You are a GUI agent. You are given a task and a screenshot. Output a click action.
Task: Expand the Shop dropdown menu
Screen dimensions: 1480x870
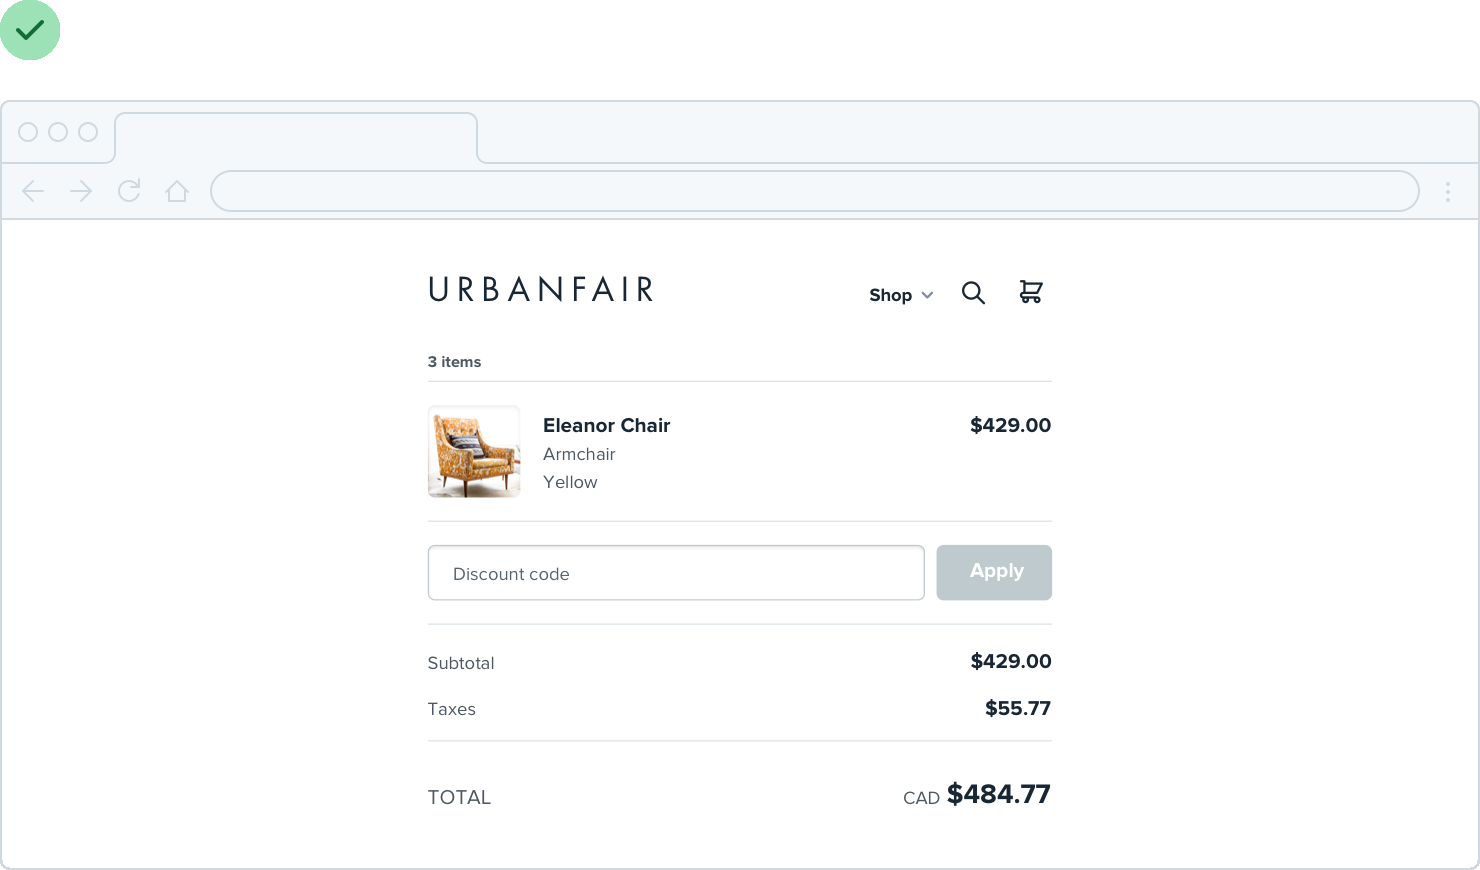900,295
